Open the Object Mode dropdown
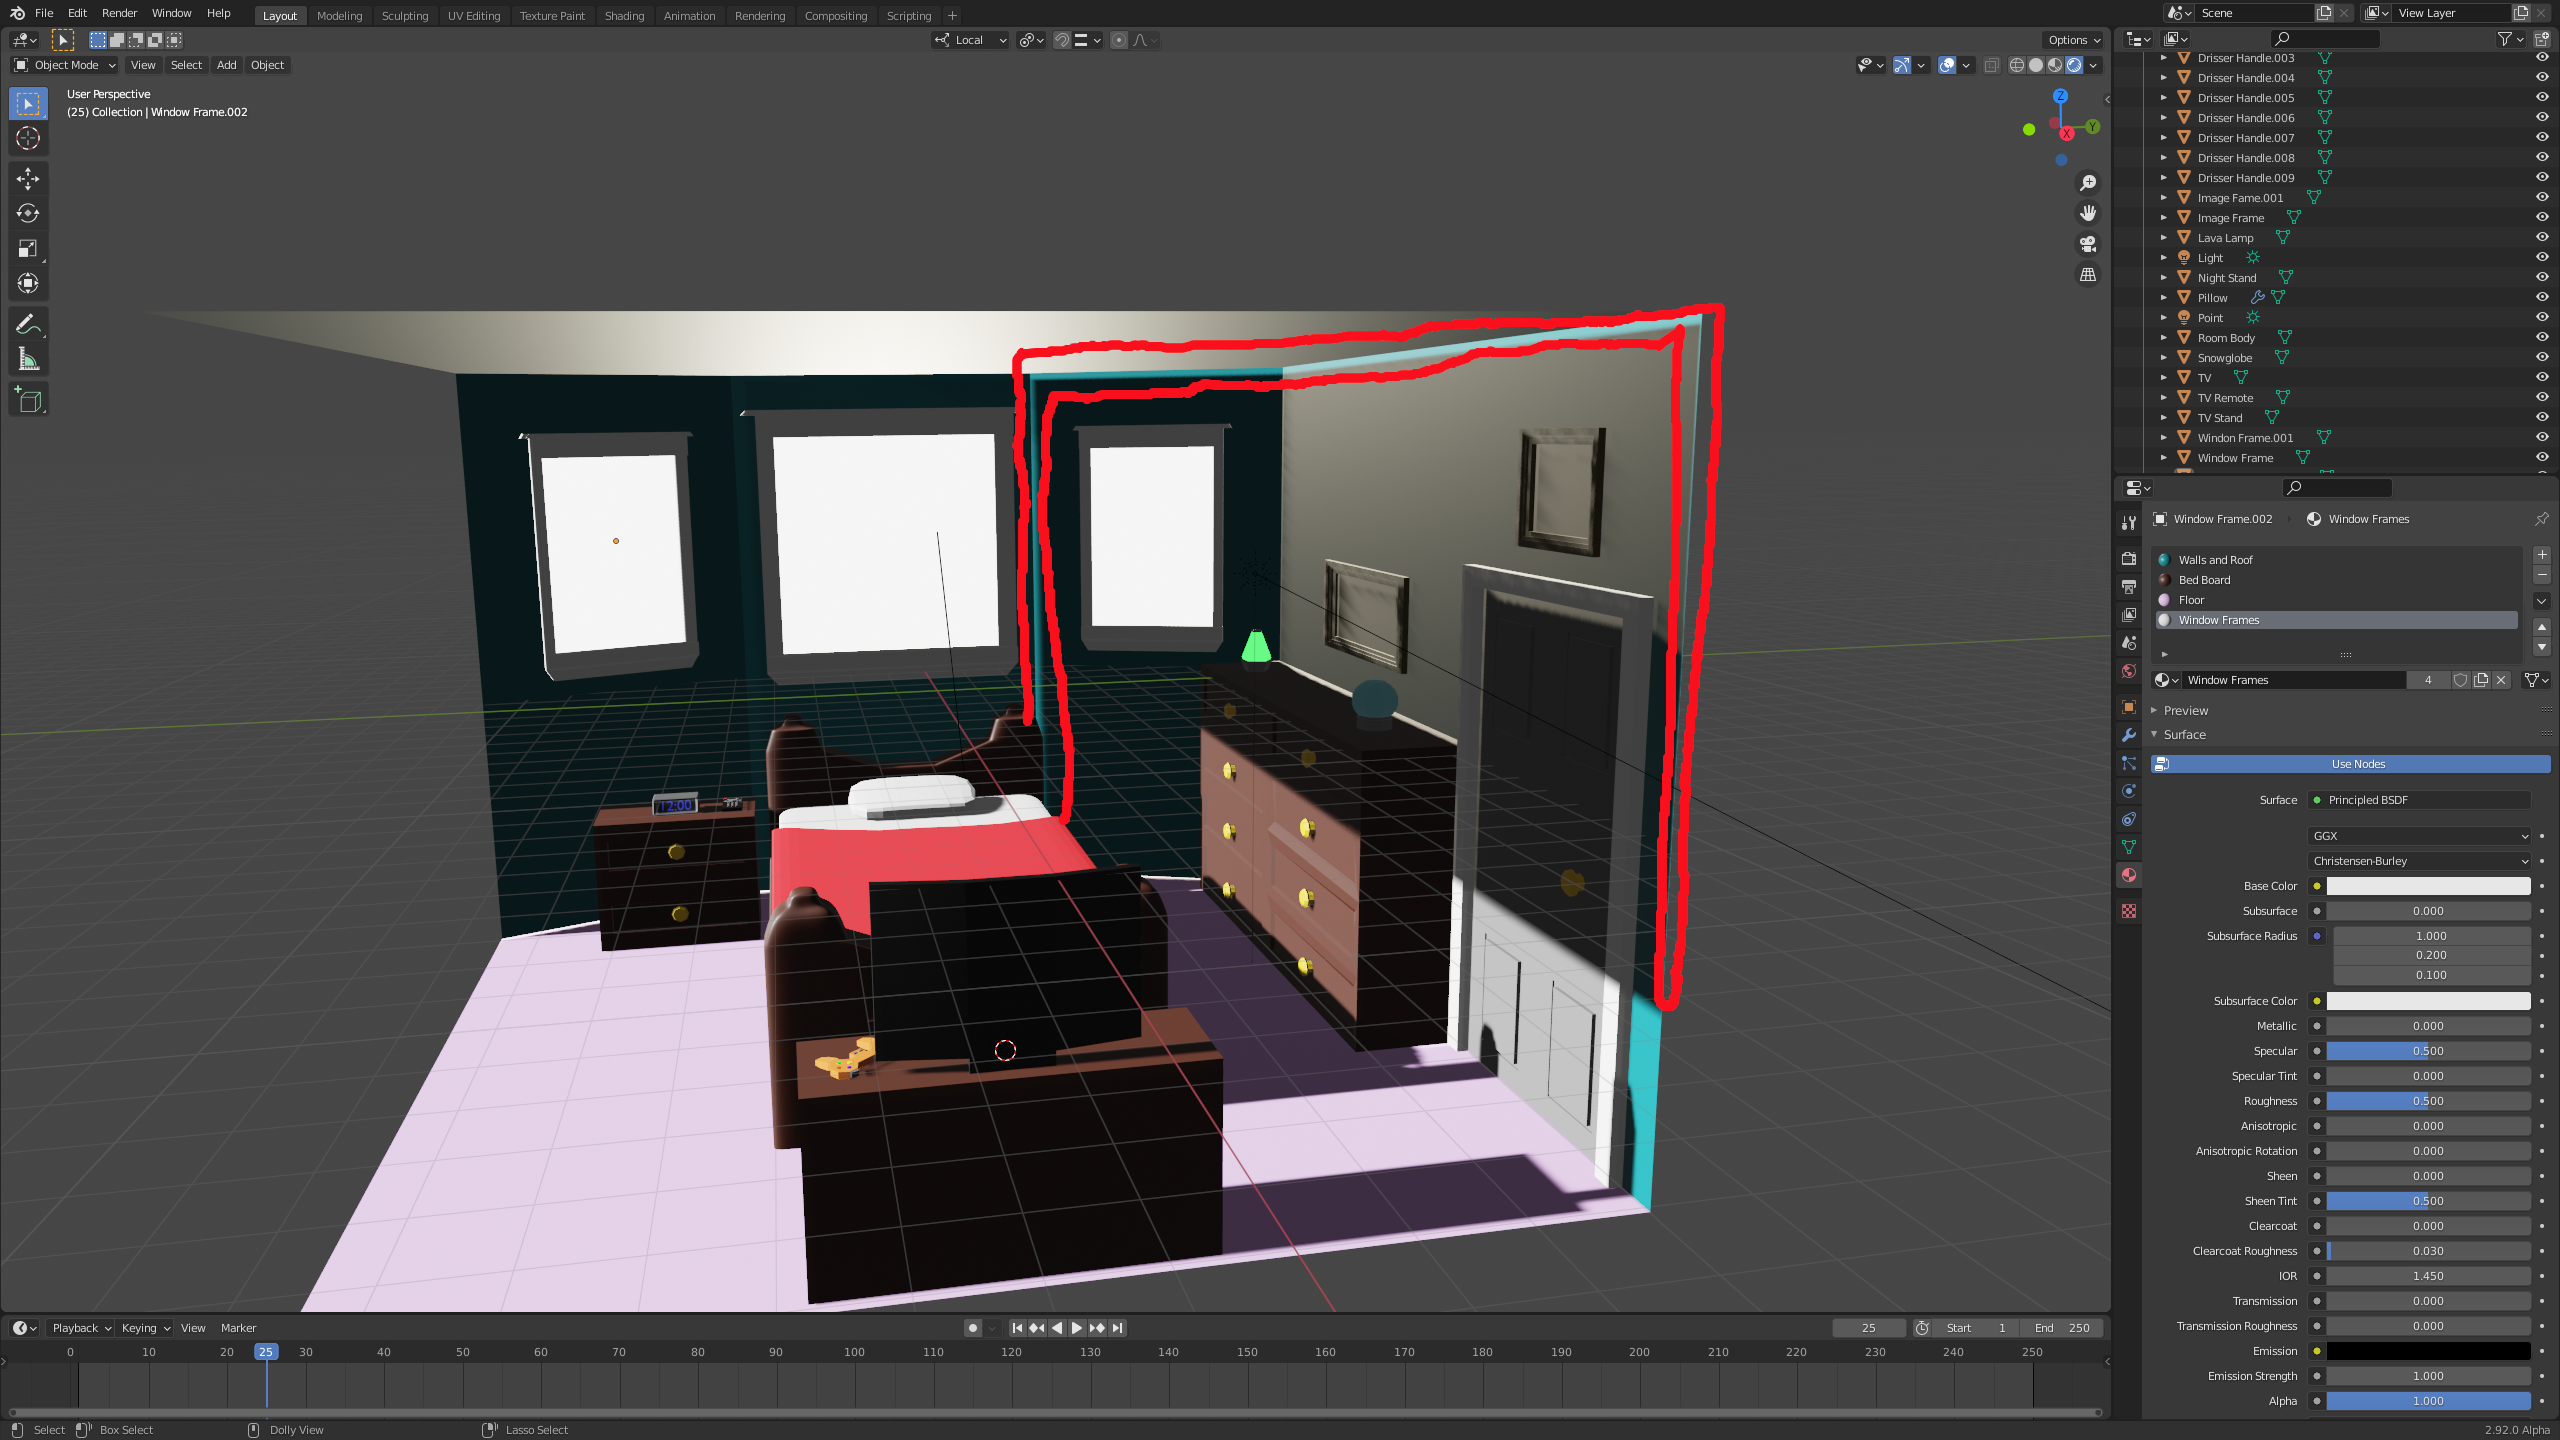2560x1440 pixels. click(x=64, y=65)
